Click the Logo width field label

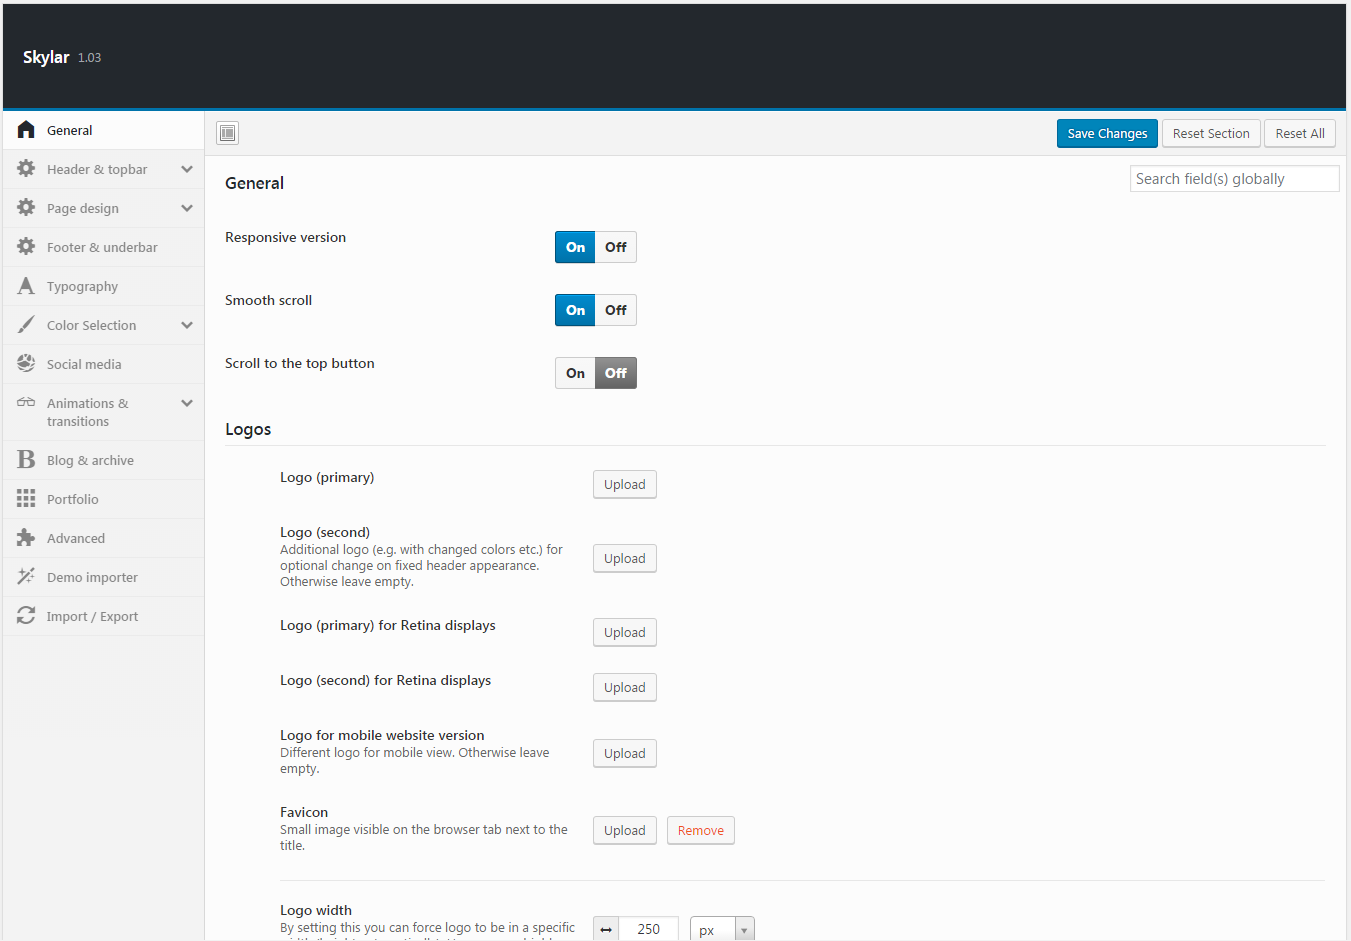pyautogui.click(x=316, y=910)
